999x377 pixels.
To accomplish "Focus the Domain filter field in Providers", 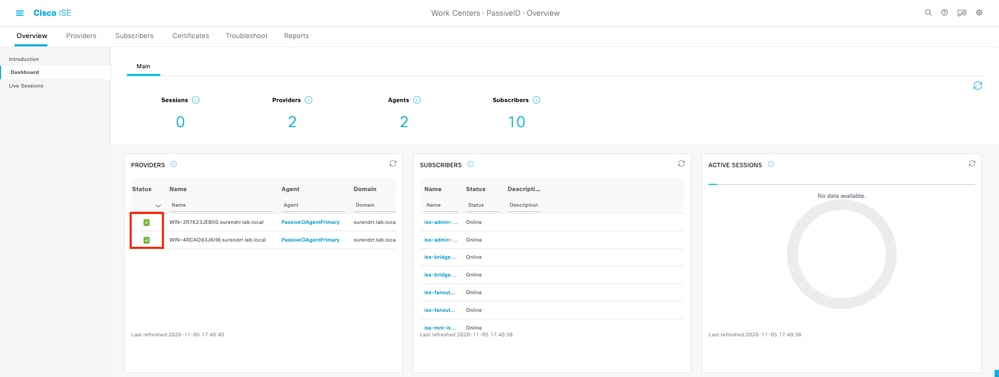I will tap(374, 206).
